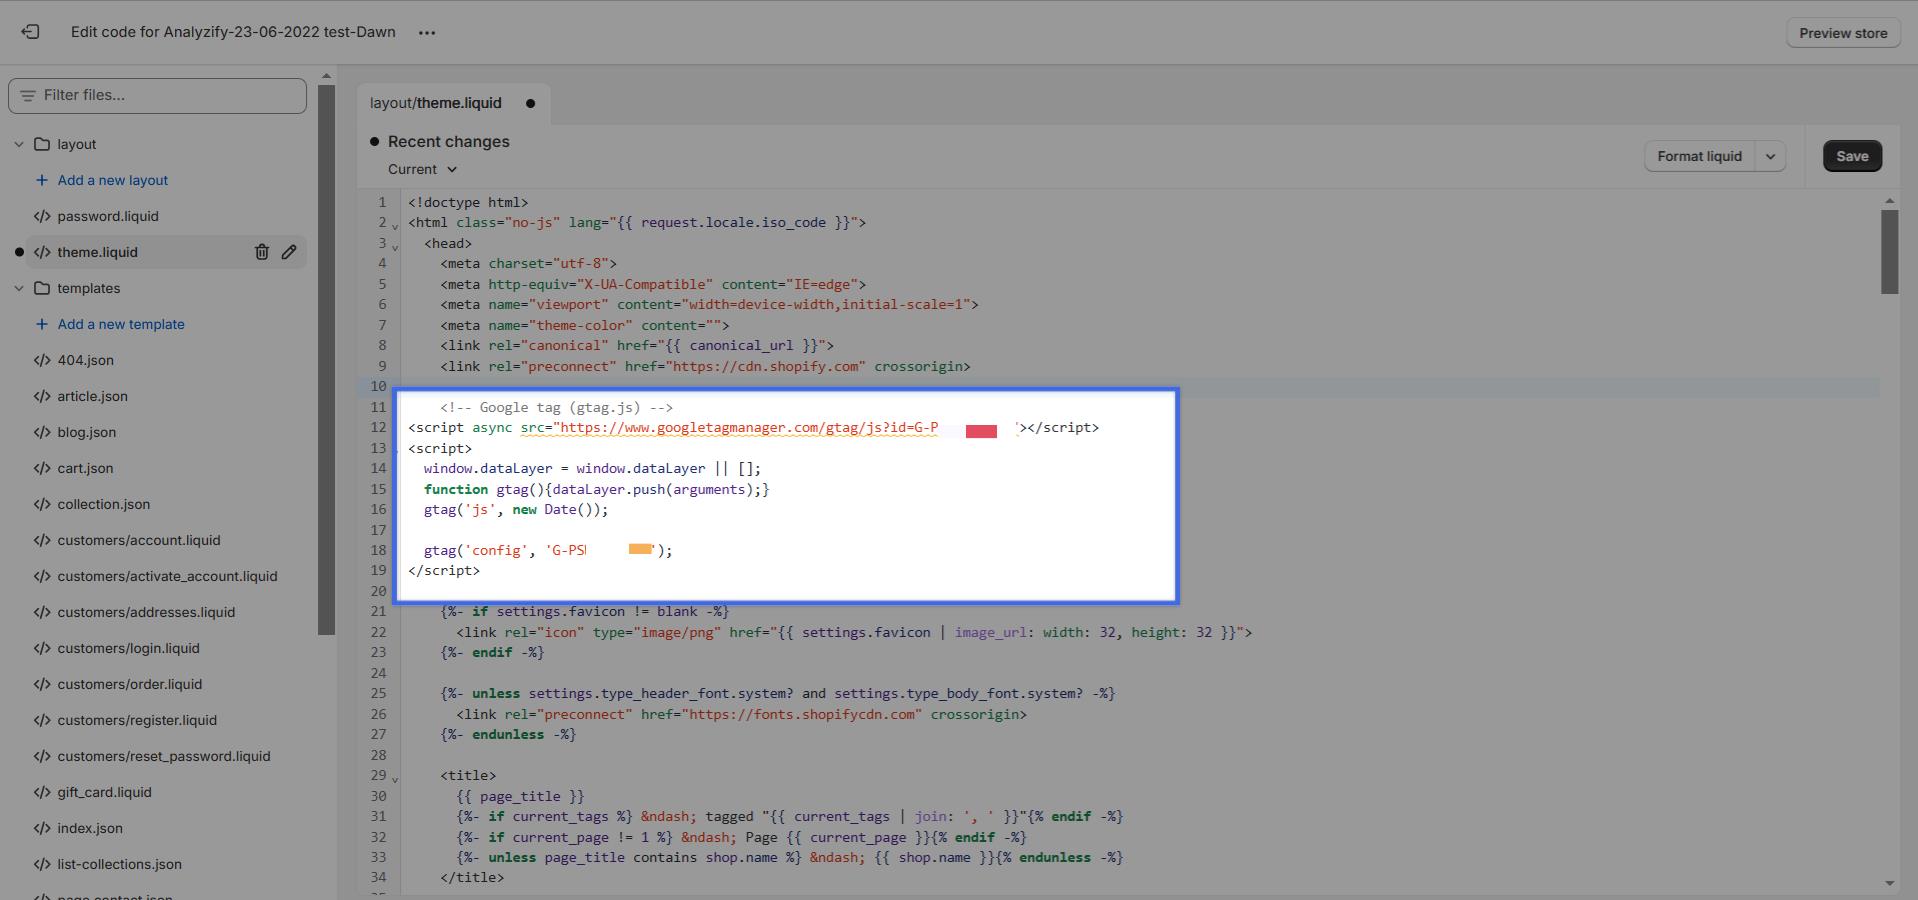Click the sidebar file list scrollbar thumb
This screenshot has height=900, width=1918.
[x=326, y=360]
